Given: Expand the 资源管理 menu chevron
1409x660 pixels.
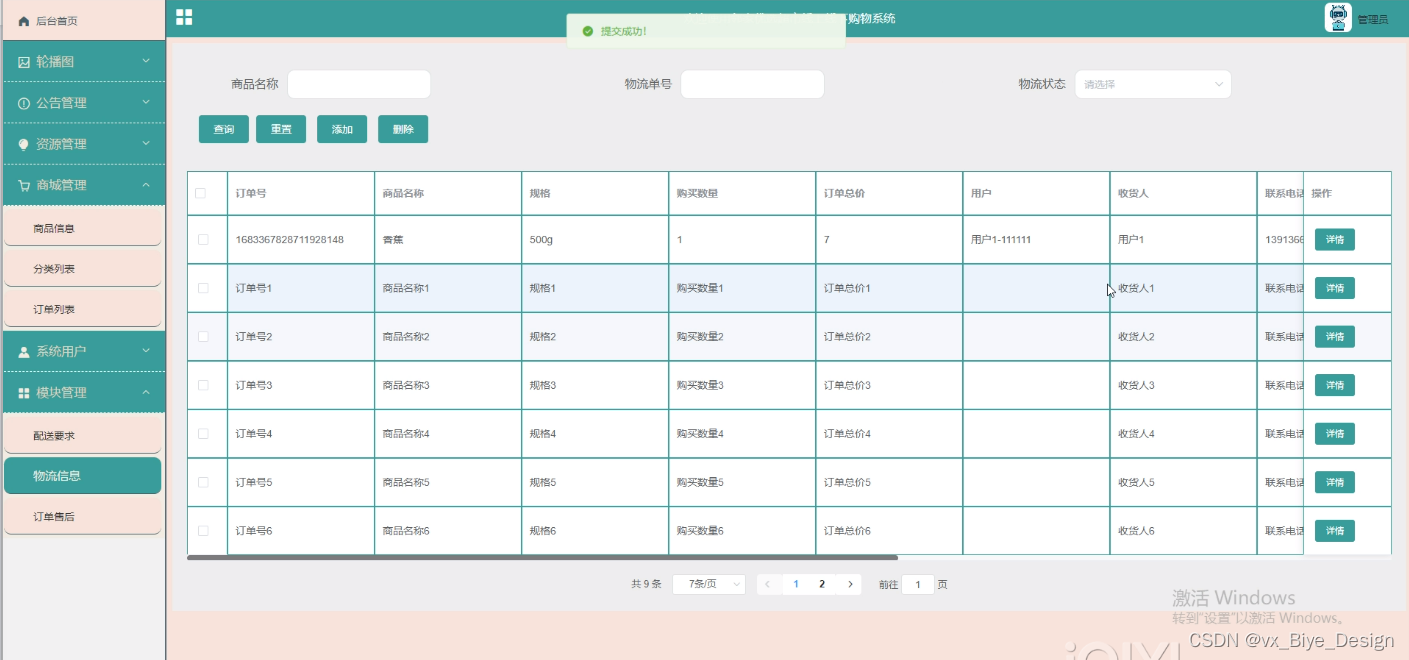Looking at the screenshot, I should [x=146, y=143].
